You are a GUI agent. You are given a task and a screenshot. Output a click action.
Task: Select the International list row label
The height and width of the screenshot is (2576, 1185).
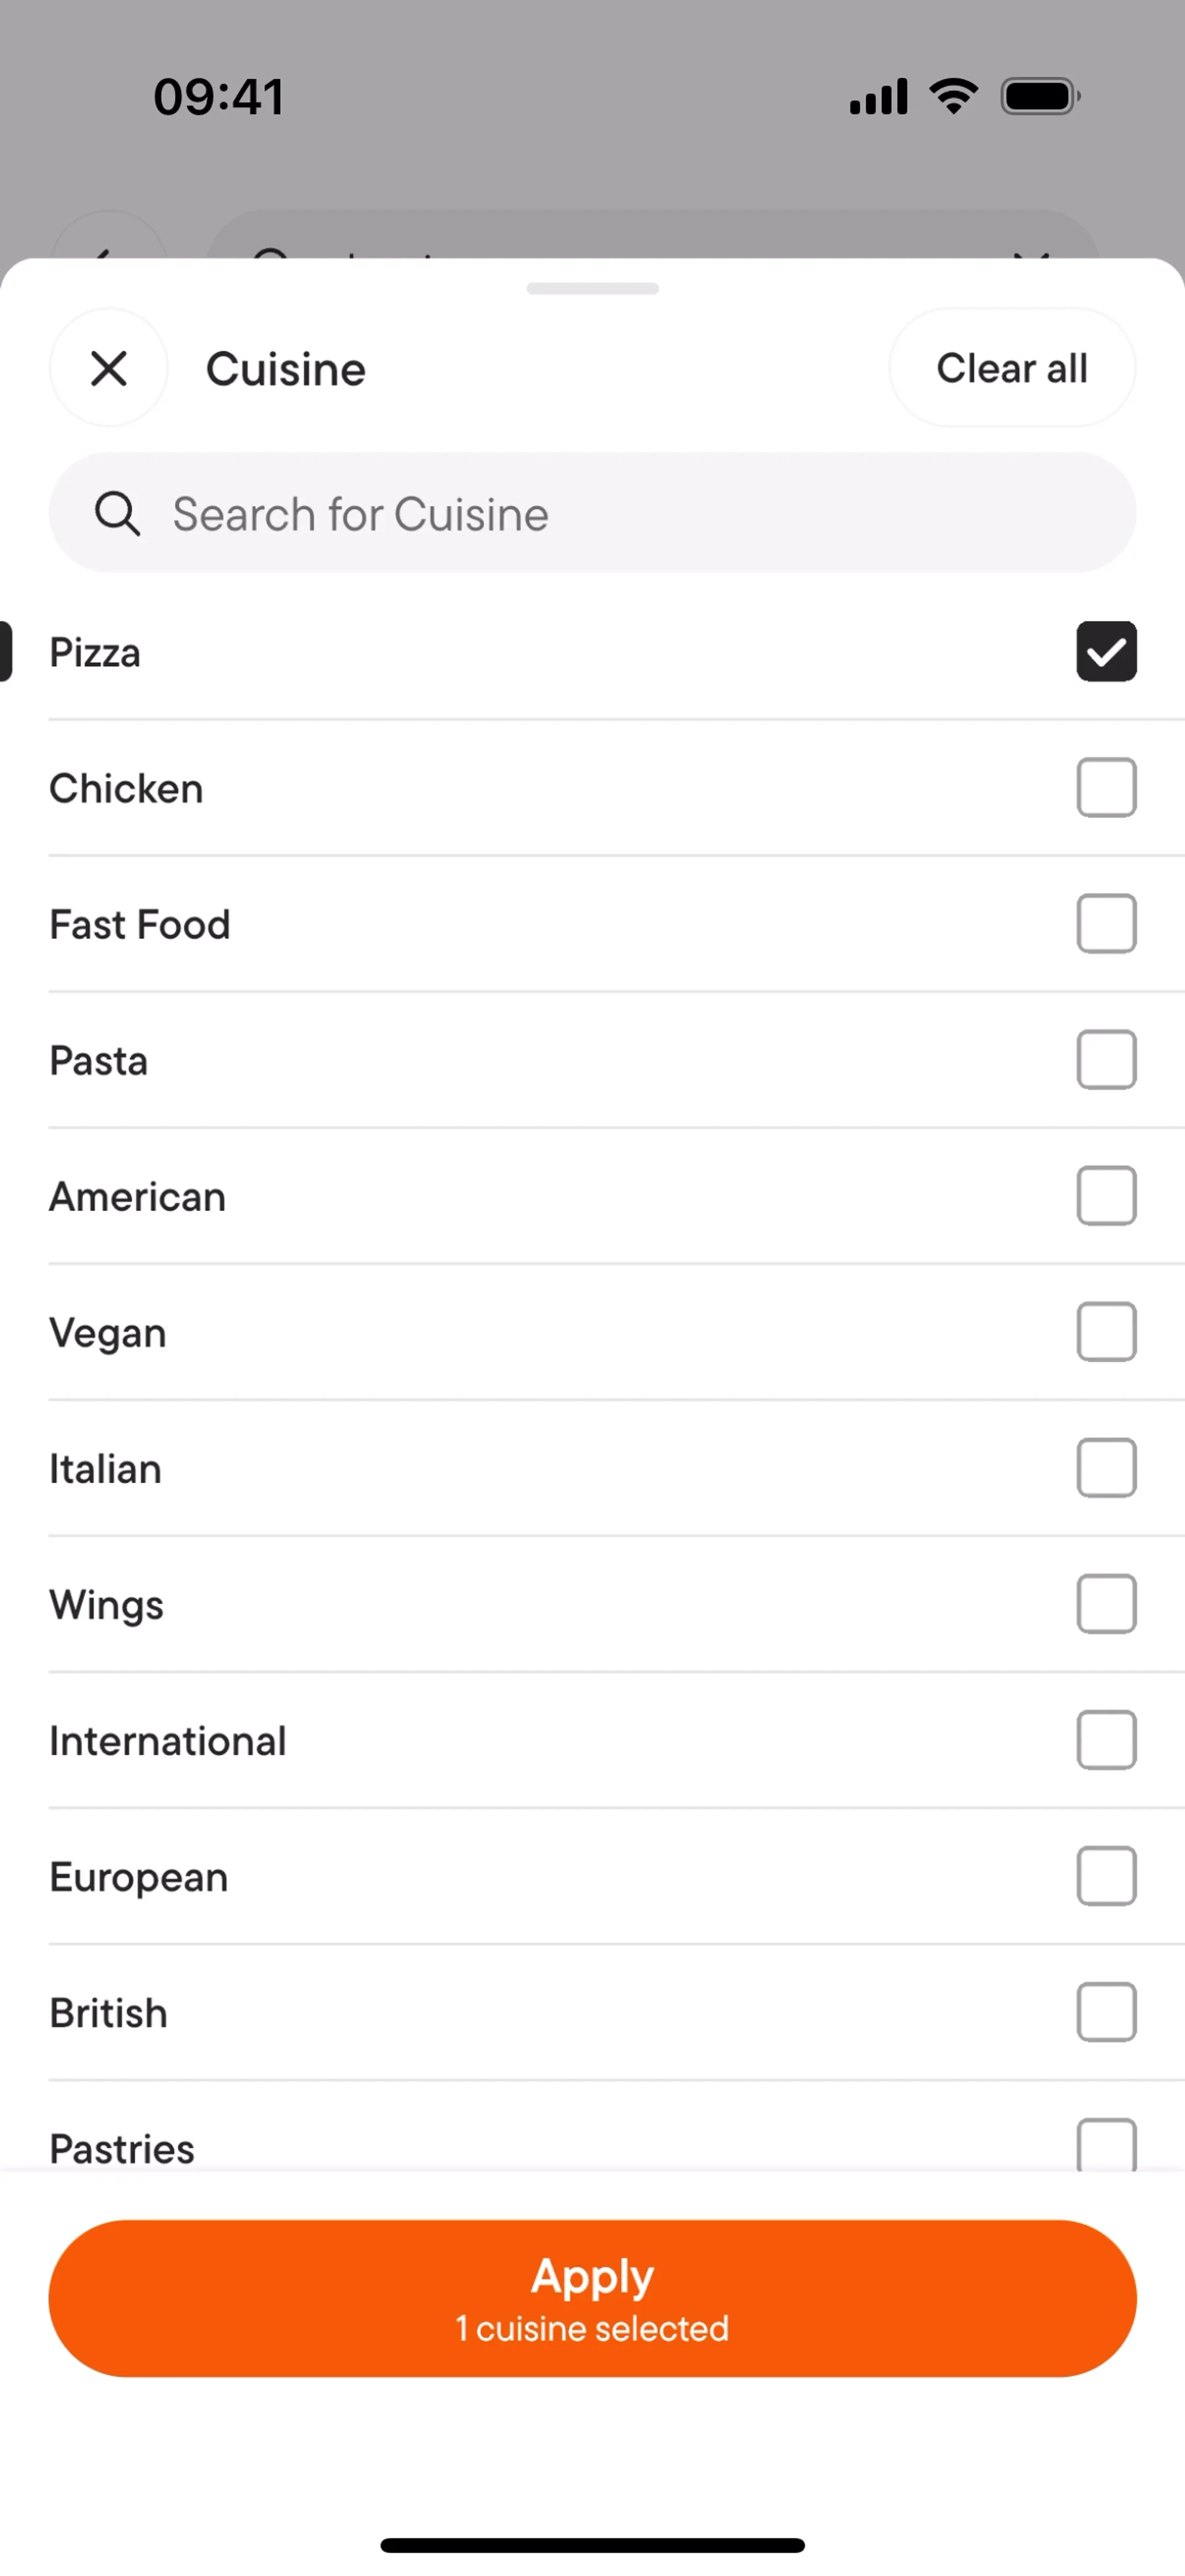pos(168,1741)
